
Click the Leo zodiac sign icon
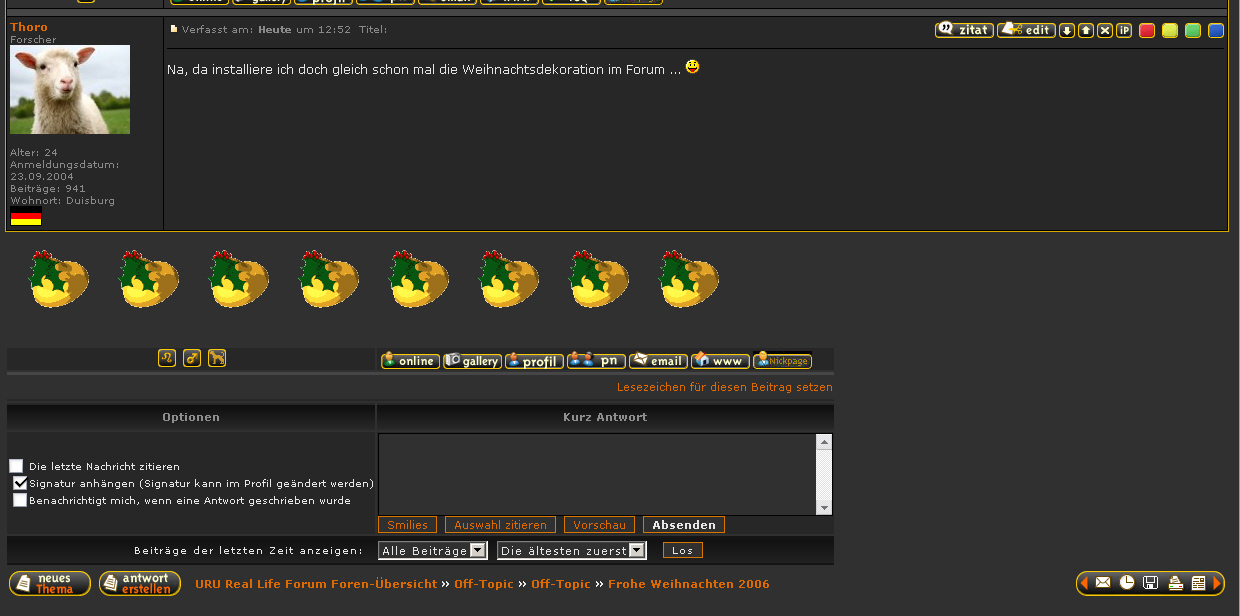(167, 358)
